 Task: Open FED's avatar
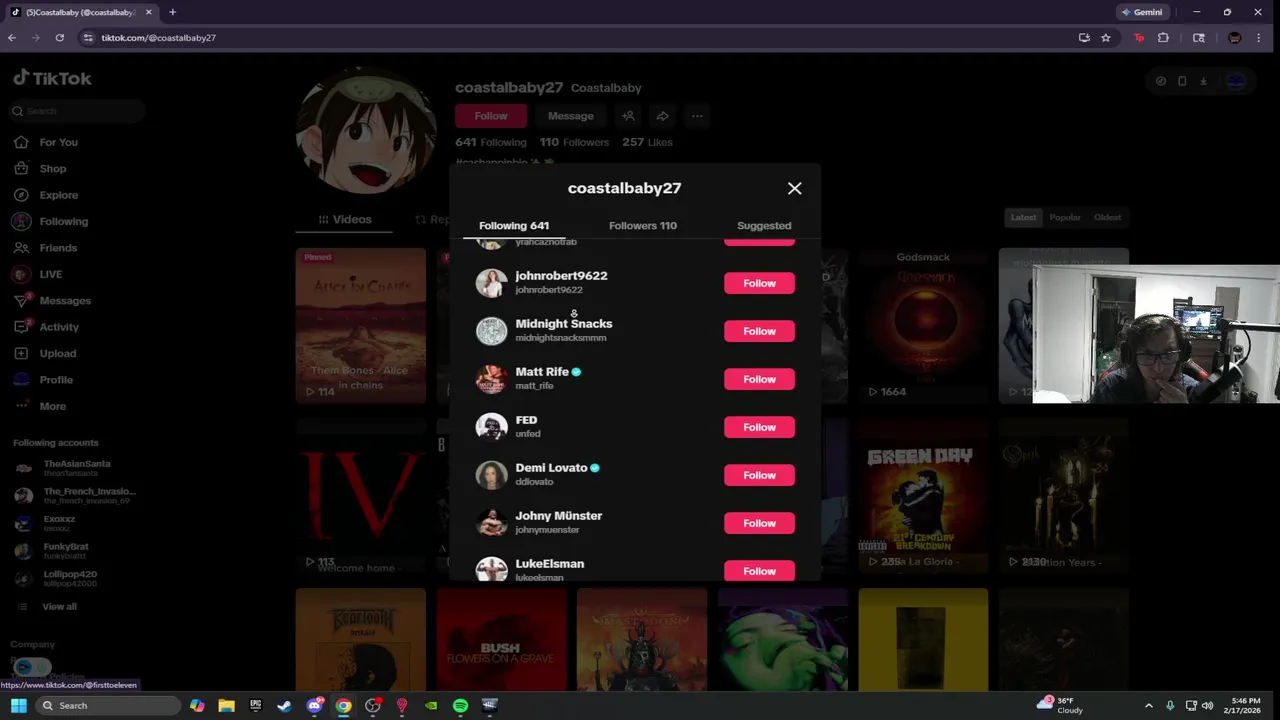[x=491, y=427]
